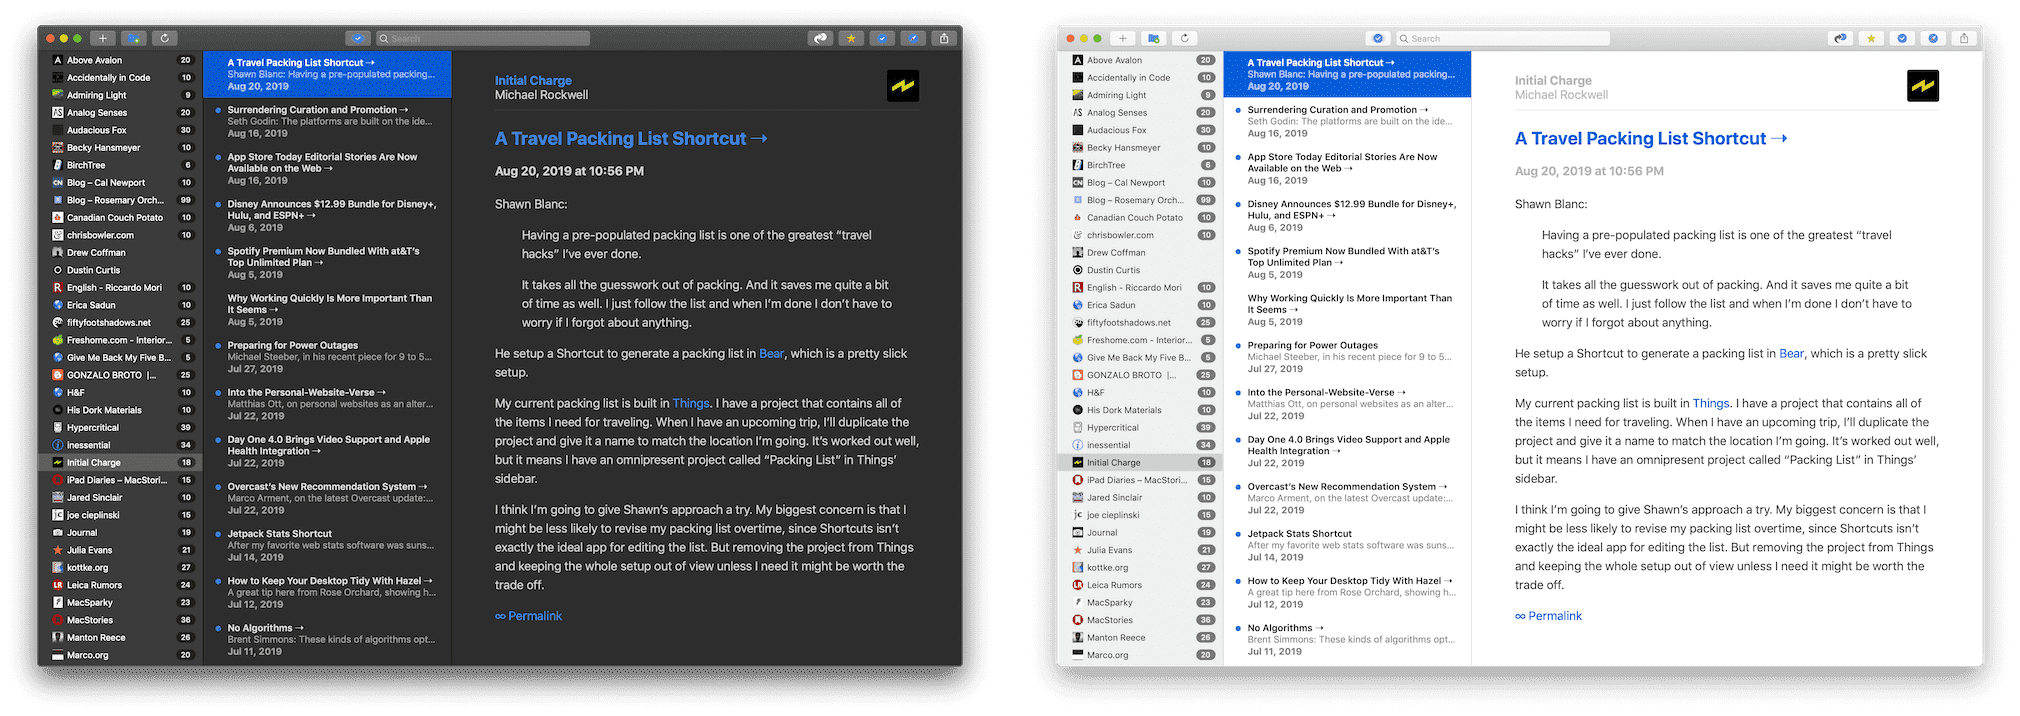This screenshot has width=2020, height=716.
Task: Open 'Overcast's New Recommendation System' in light list
Action: [x=1347, y=498]
